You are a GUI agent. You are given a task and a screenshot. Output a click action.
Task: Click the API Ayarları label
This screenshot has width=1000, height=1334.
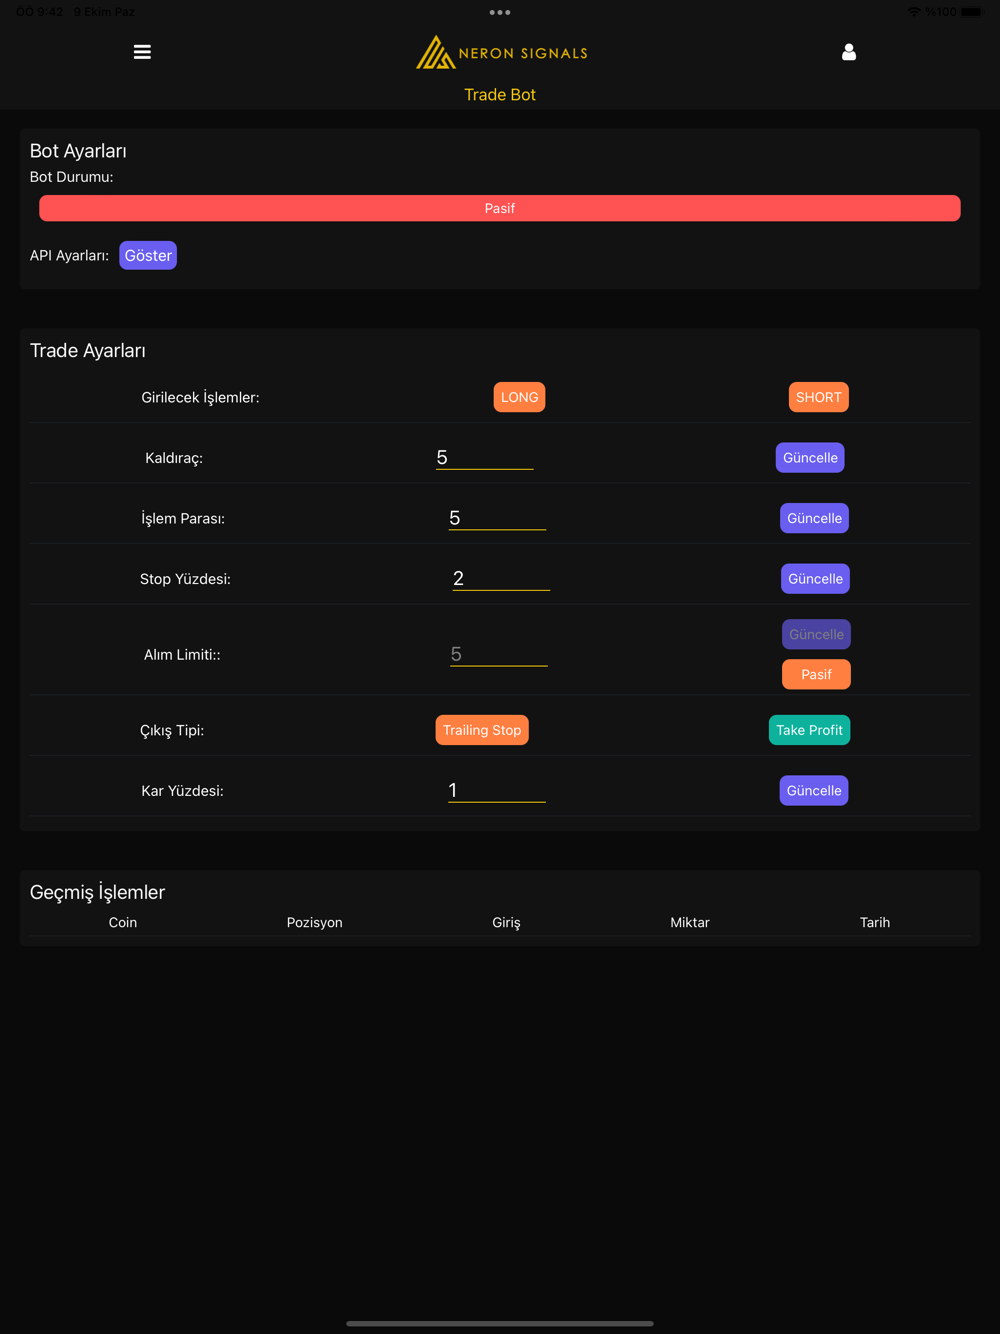tap(69, 255)
